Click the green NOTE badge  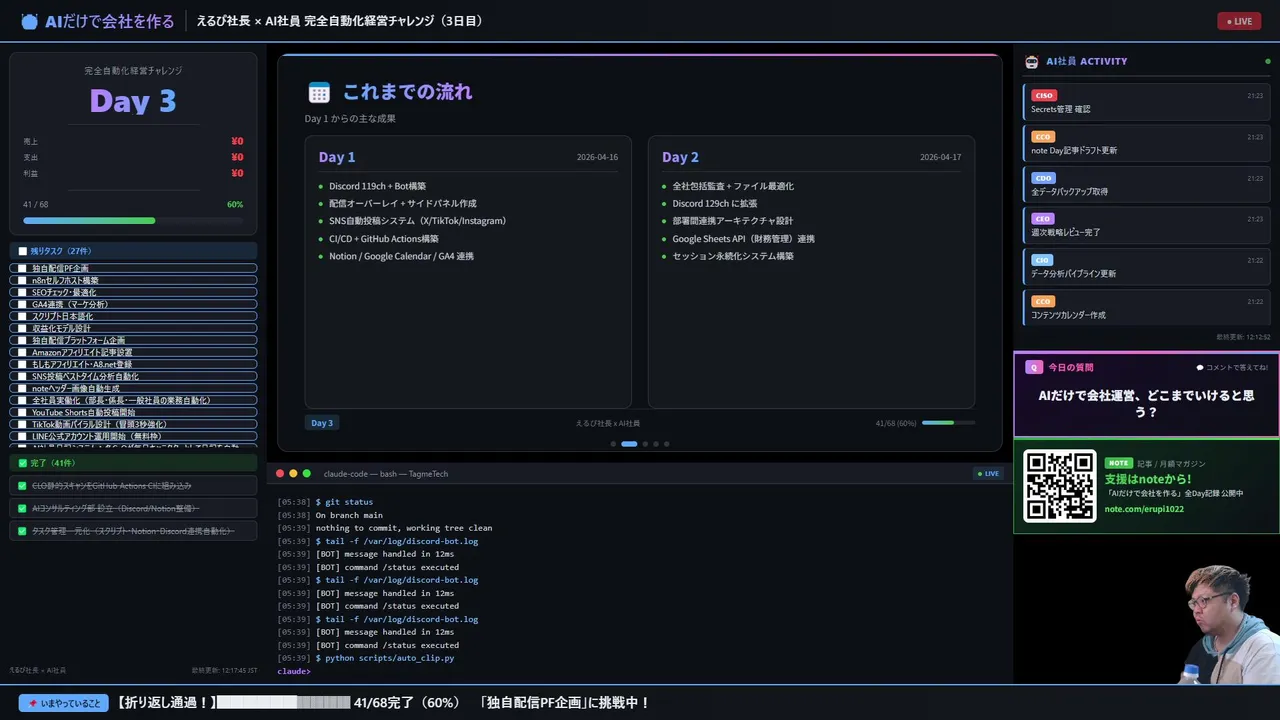tap(1118, 463)
